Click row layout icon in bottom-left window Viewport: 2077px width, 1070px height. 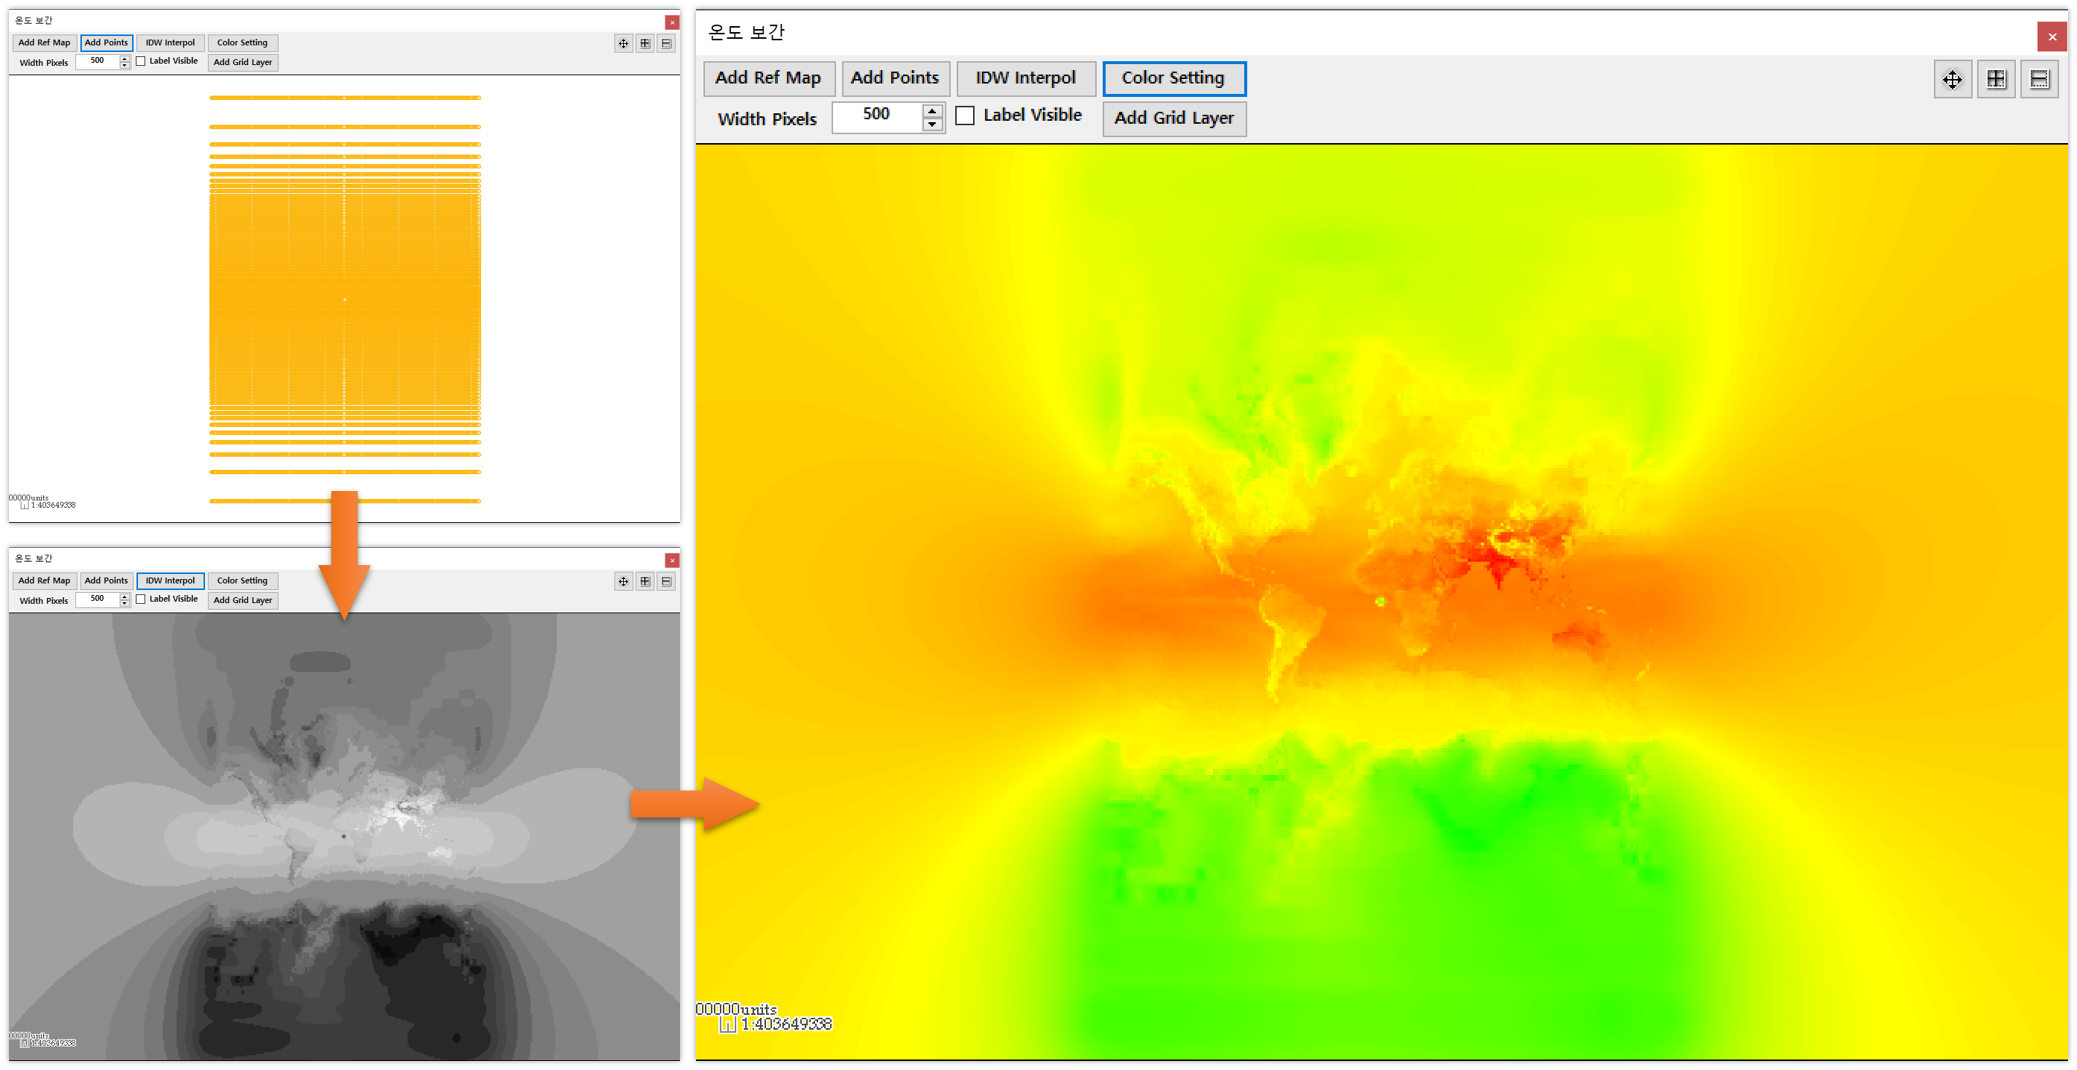(x=667, y=581)
